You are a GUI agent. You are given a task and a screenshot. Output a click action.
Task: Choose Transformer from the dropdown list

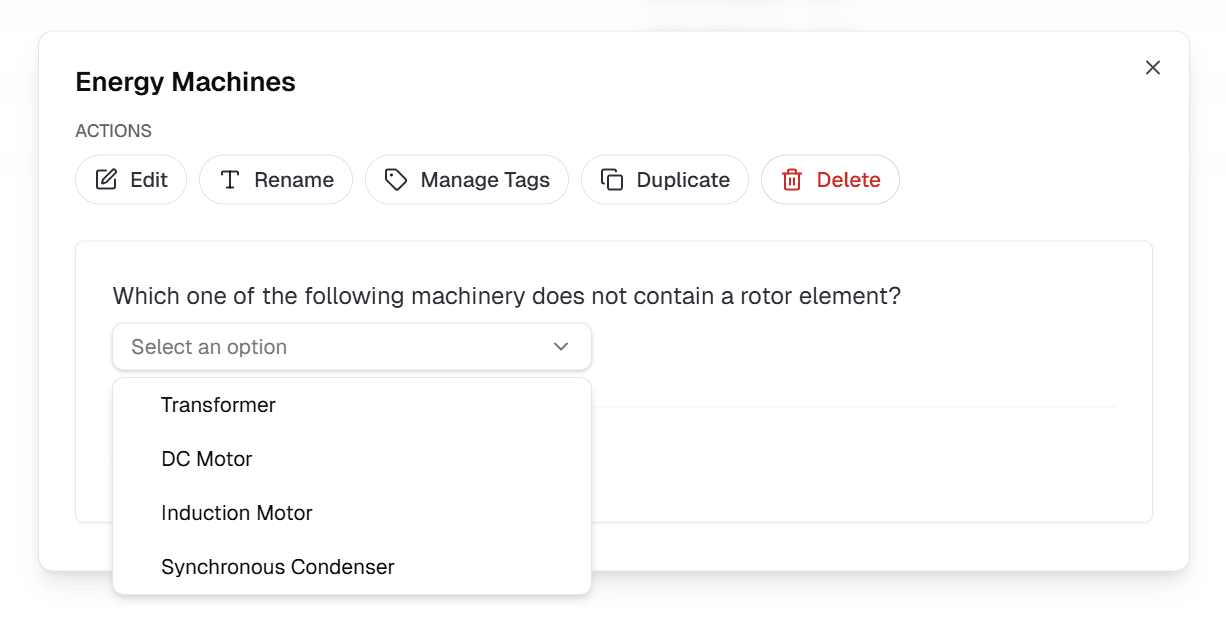[218, 405]
